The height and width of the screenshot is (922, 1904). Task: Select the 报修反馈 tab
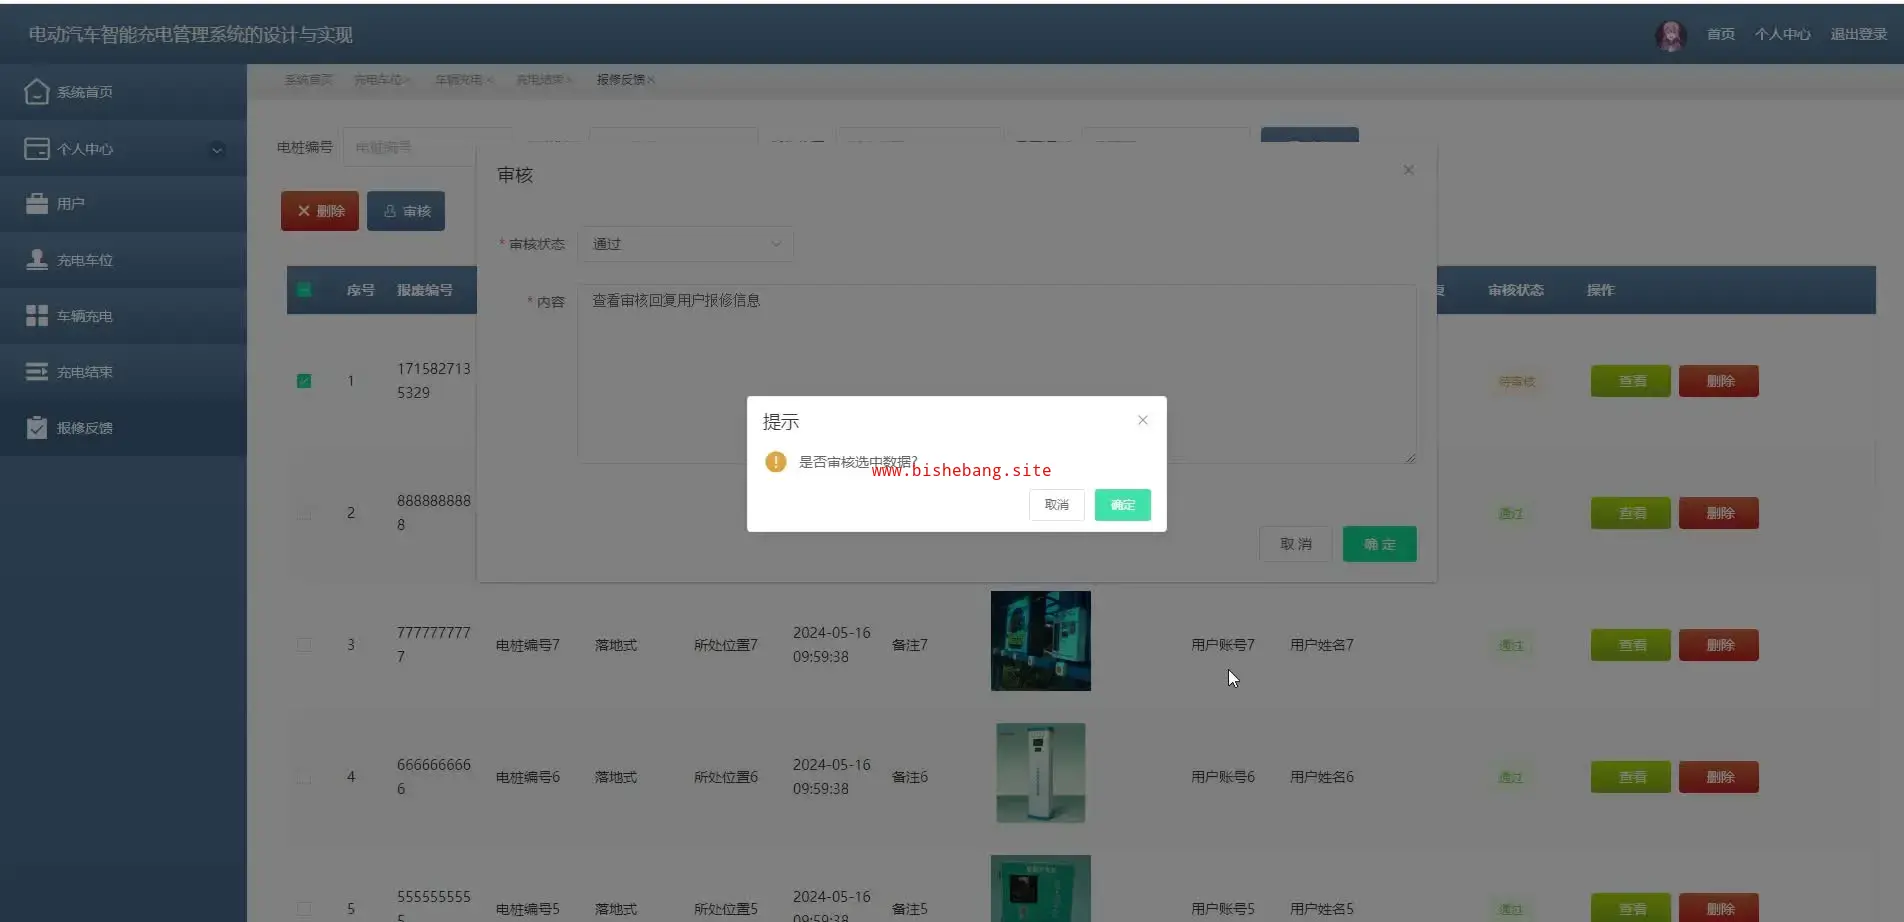tap(621, 80)
